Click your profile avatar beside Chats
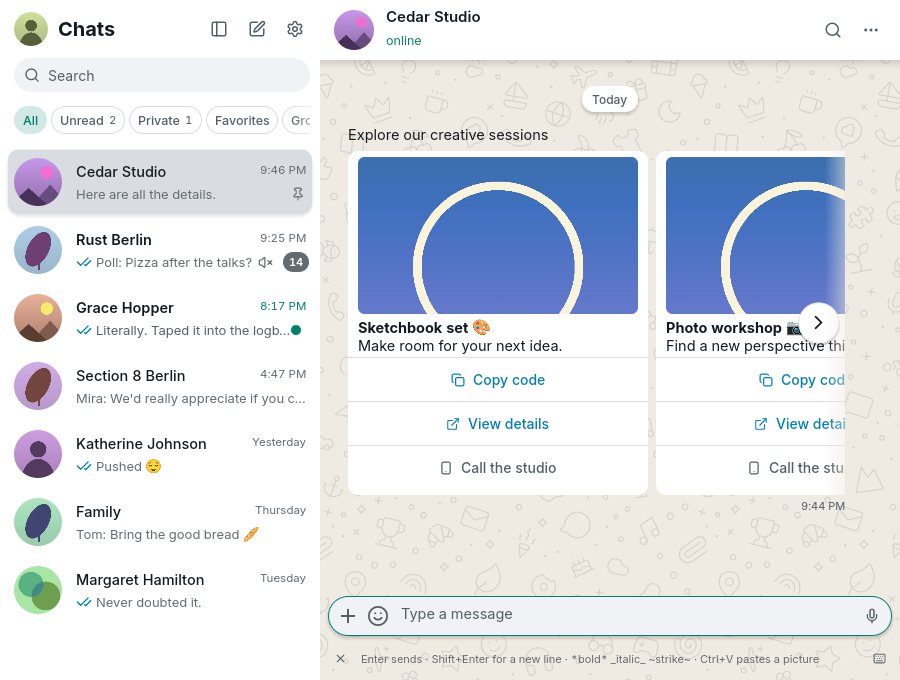Image resolution: width=900 pixels, height=680 pixels. click(31, 29)
